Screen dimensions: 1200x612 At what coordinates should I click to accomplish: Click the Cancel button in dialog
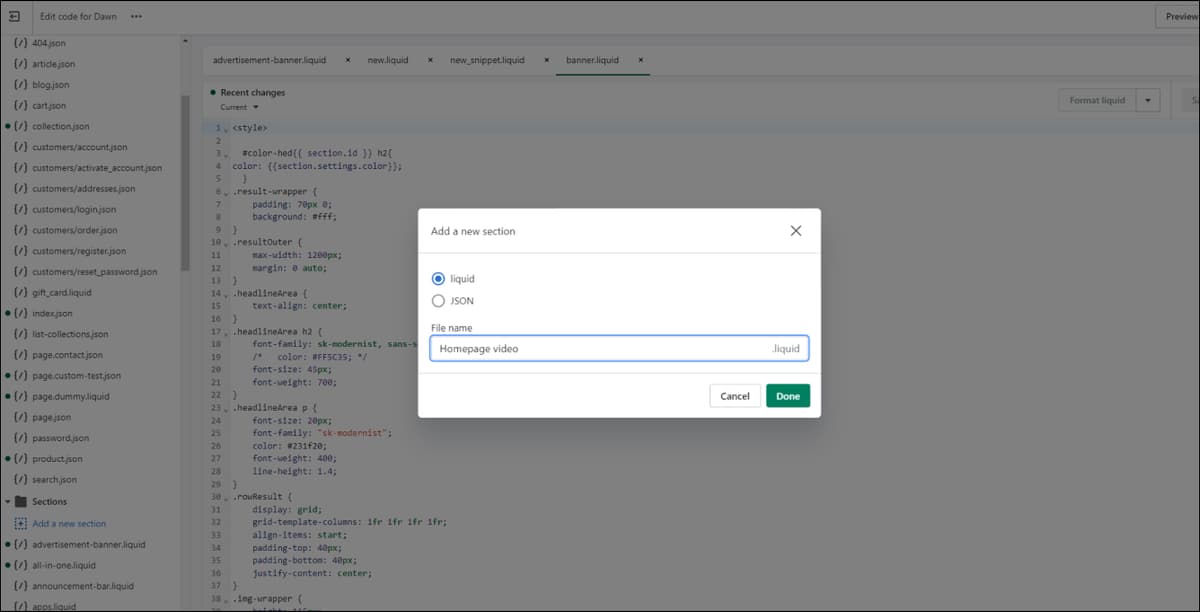735,396
